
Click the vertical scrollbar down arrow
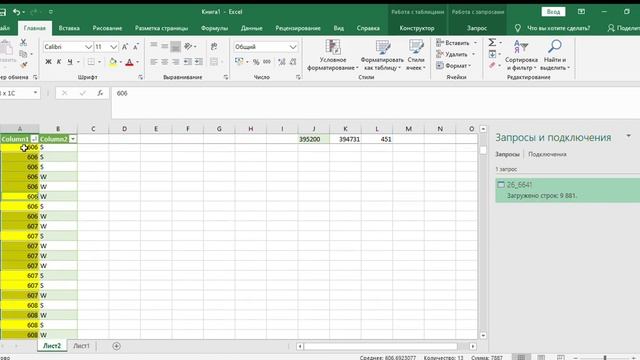(x=483, y=336)
